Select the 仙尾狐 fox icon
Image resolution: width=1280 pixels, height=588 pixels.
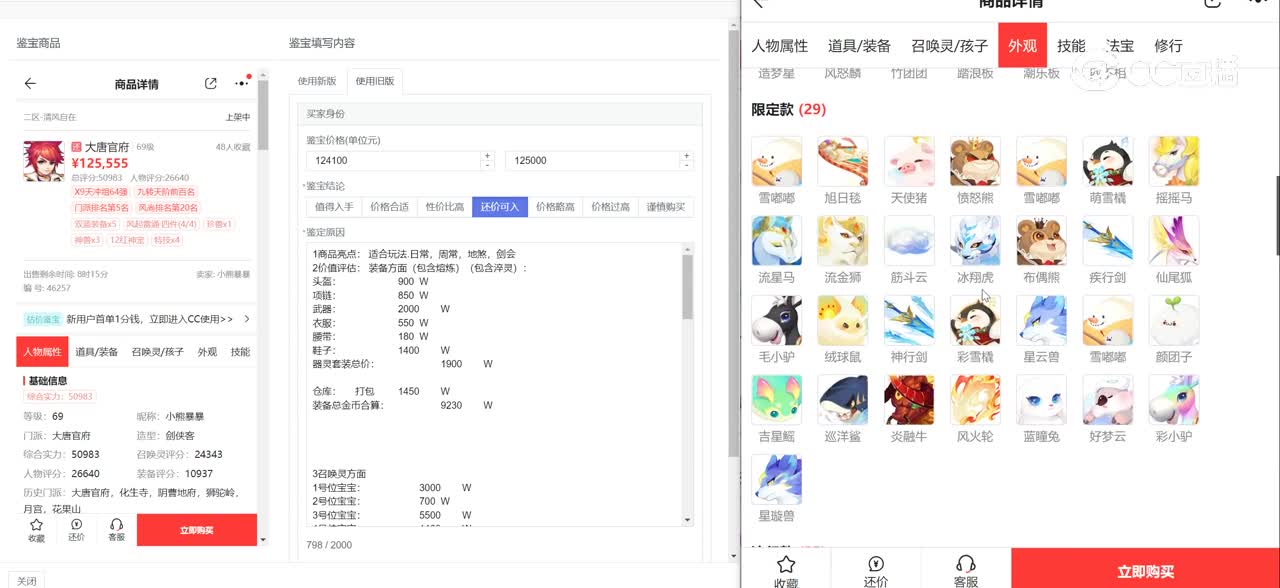pyautogui.click(x=1173, y=241)
